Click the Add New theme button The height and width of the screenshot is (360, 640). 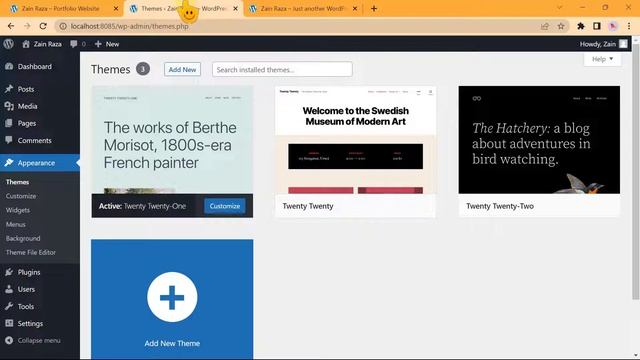(182, 69)
